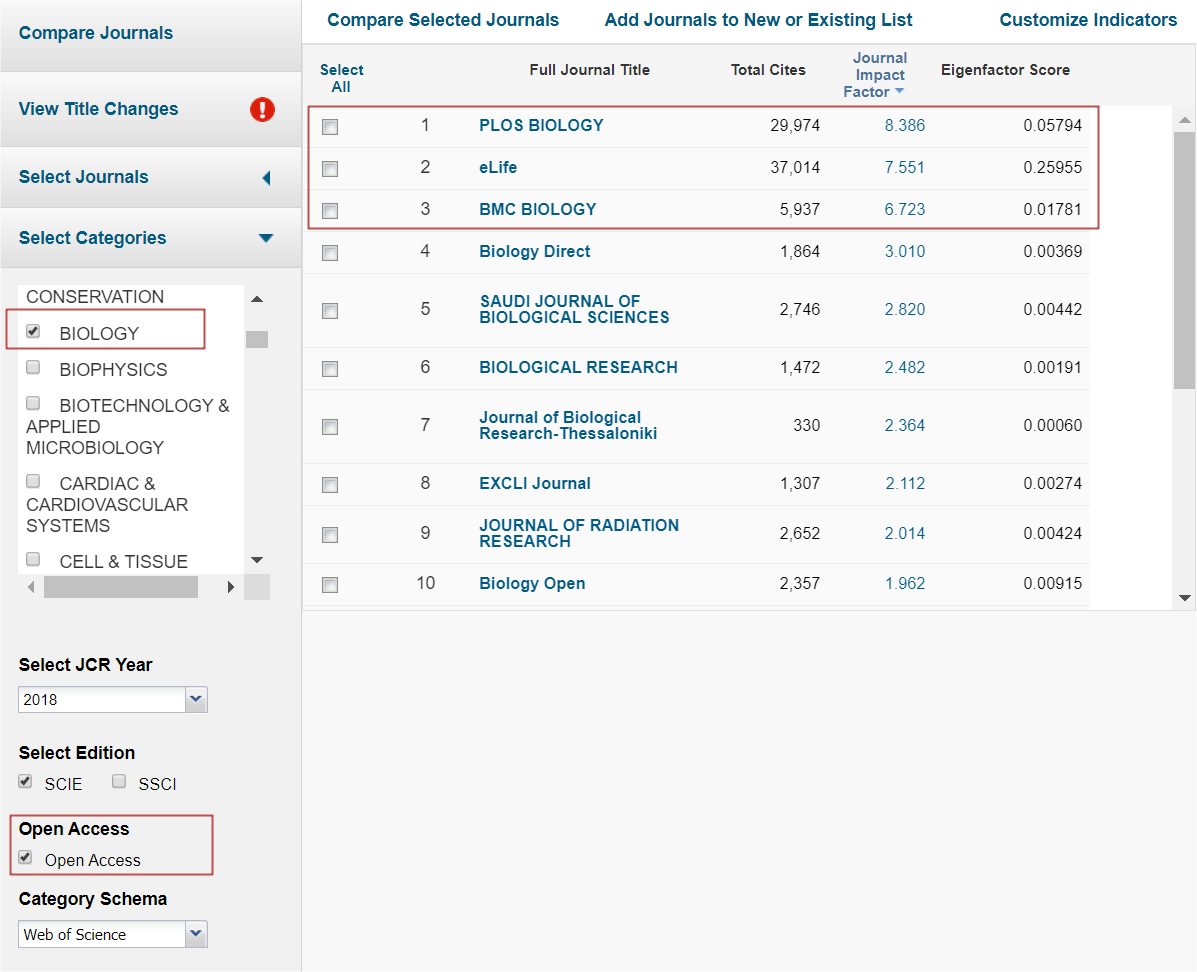The width and height of the screenshot is (1197, 972).
Task: Open the Select JCR Year dropdown
Action: 196,700
